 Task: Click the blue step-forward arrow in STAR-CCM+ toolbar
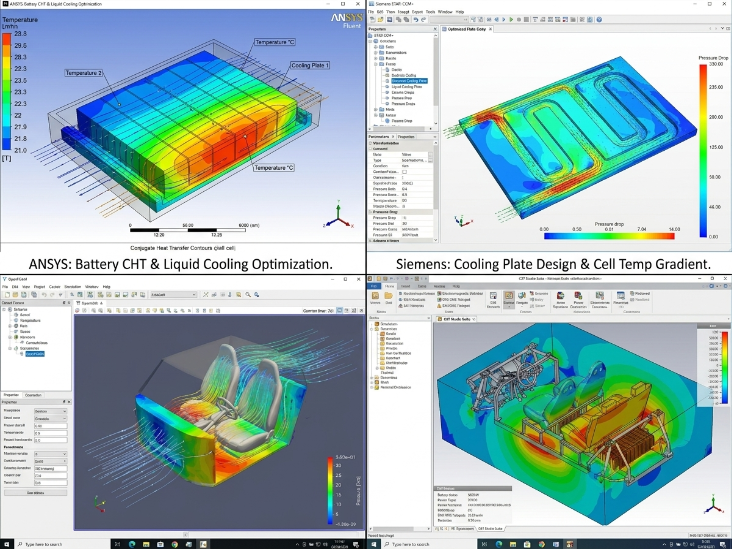[x=504, y=20]
